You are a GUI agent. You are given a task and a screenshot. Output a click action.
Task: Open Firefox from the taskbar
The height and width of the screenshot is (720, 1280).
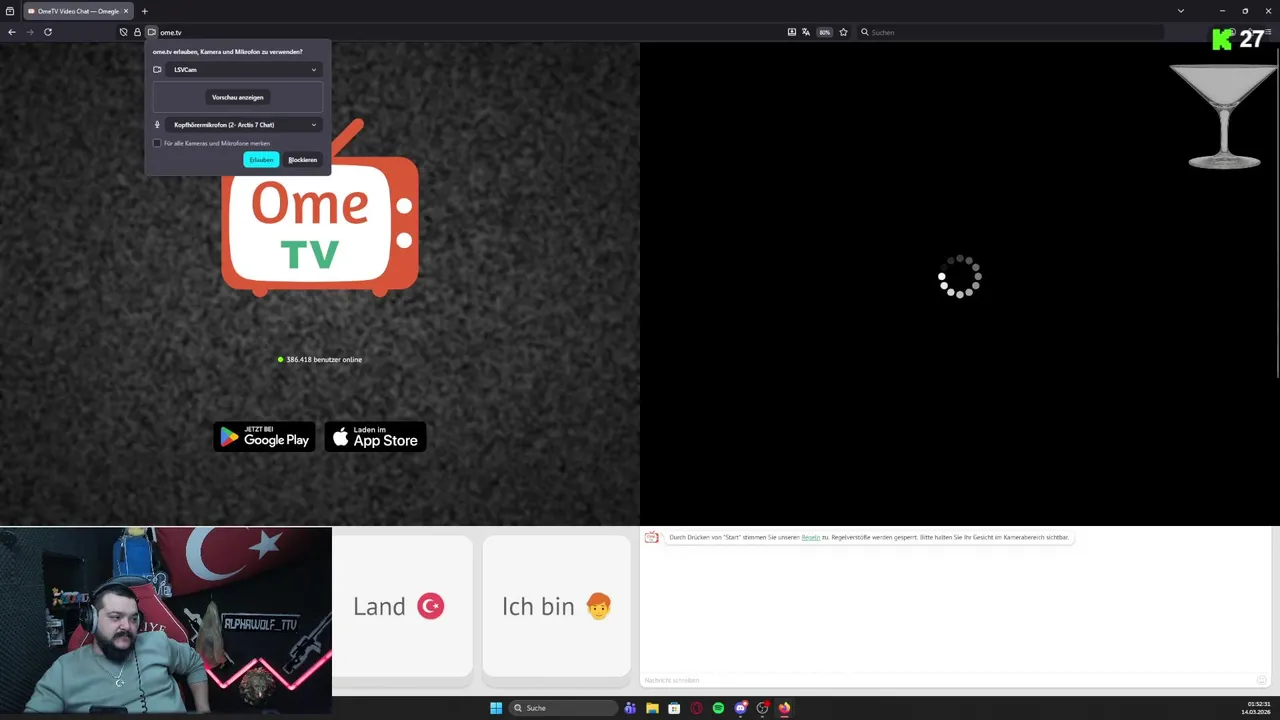(x=784, y=708)
